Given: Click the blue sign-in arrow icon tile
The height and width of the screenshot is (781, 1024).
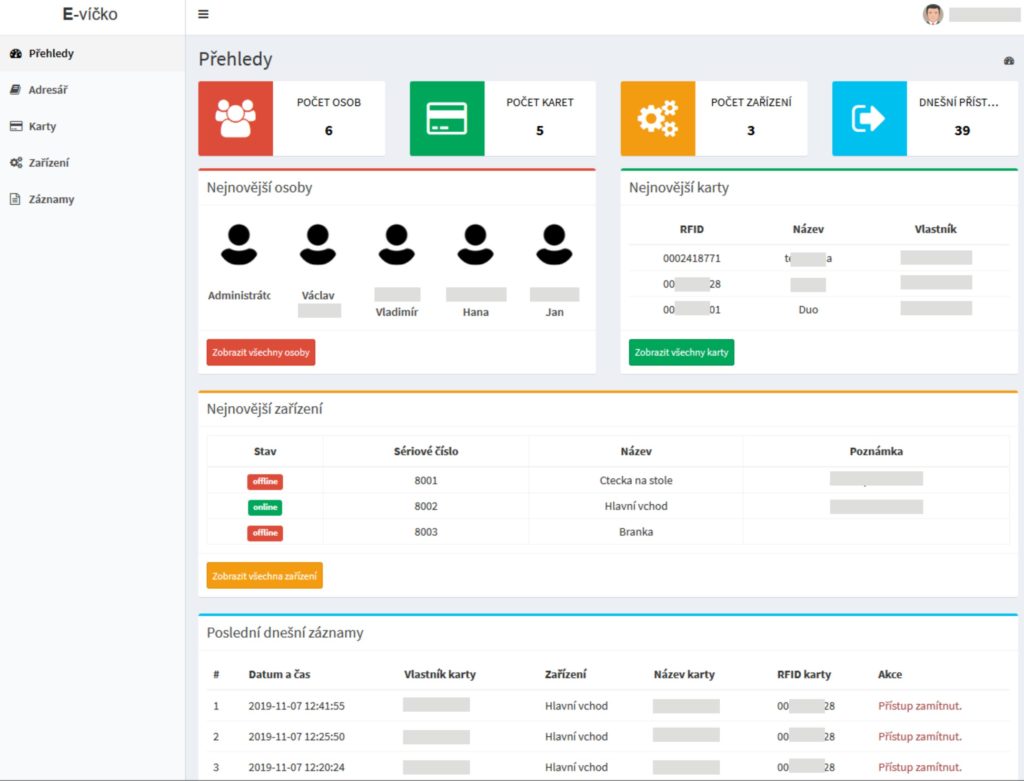Looking at the screenshot, I should pyautogui.click(x=869, y=119).
